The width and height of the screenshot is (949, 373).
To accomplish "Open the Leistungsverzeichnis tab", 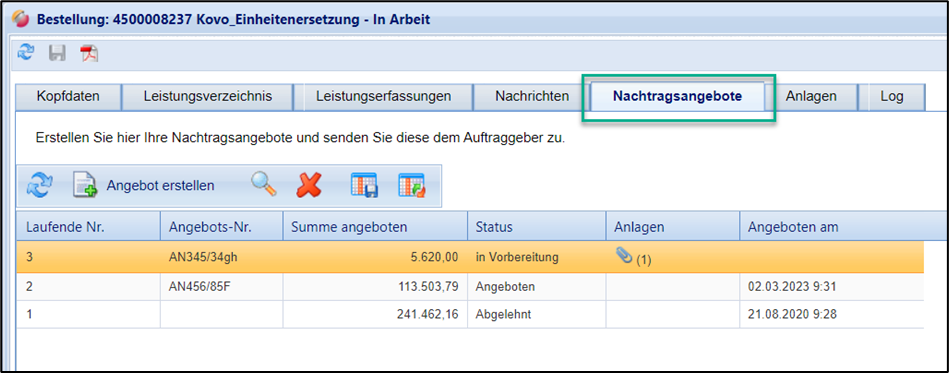I will pos(208,96).
